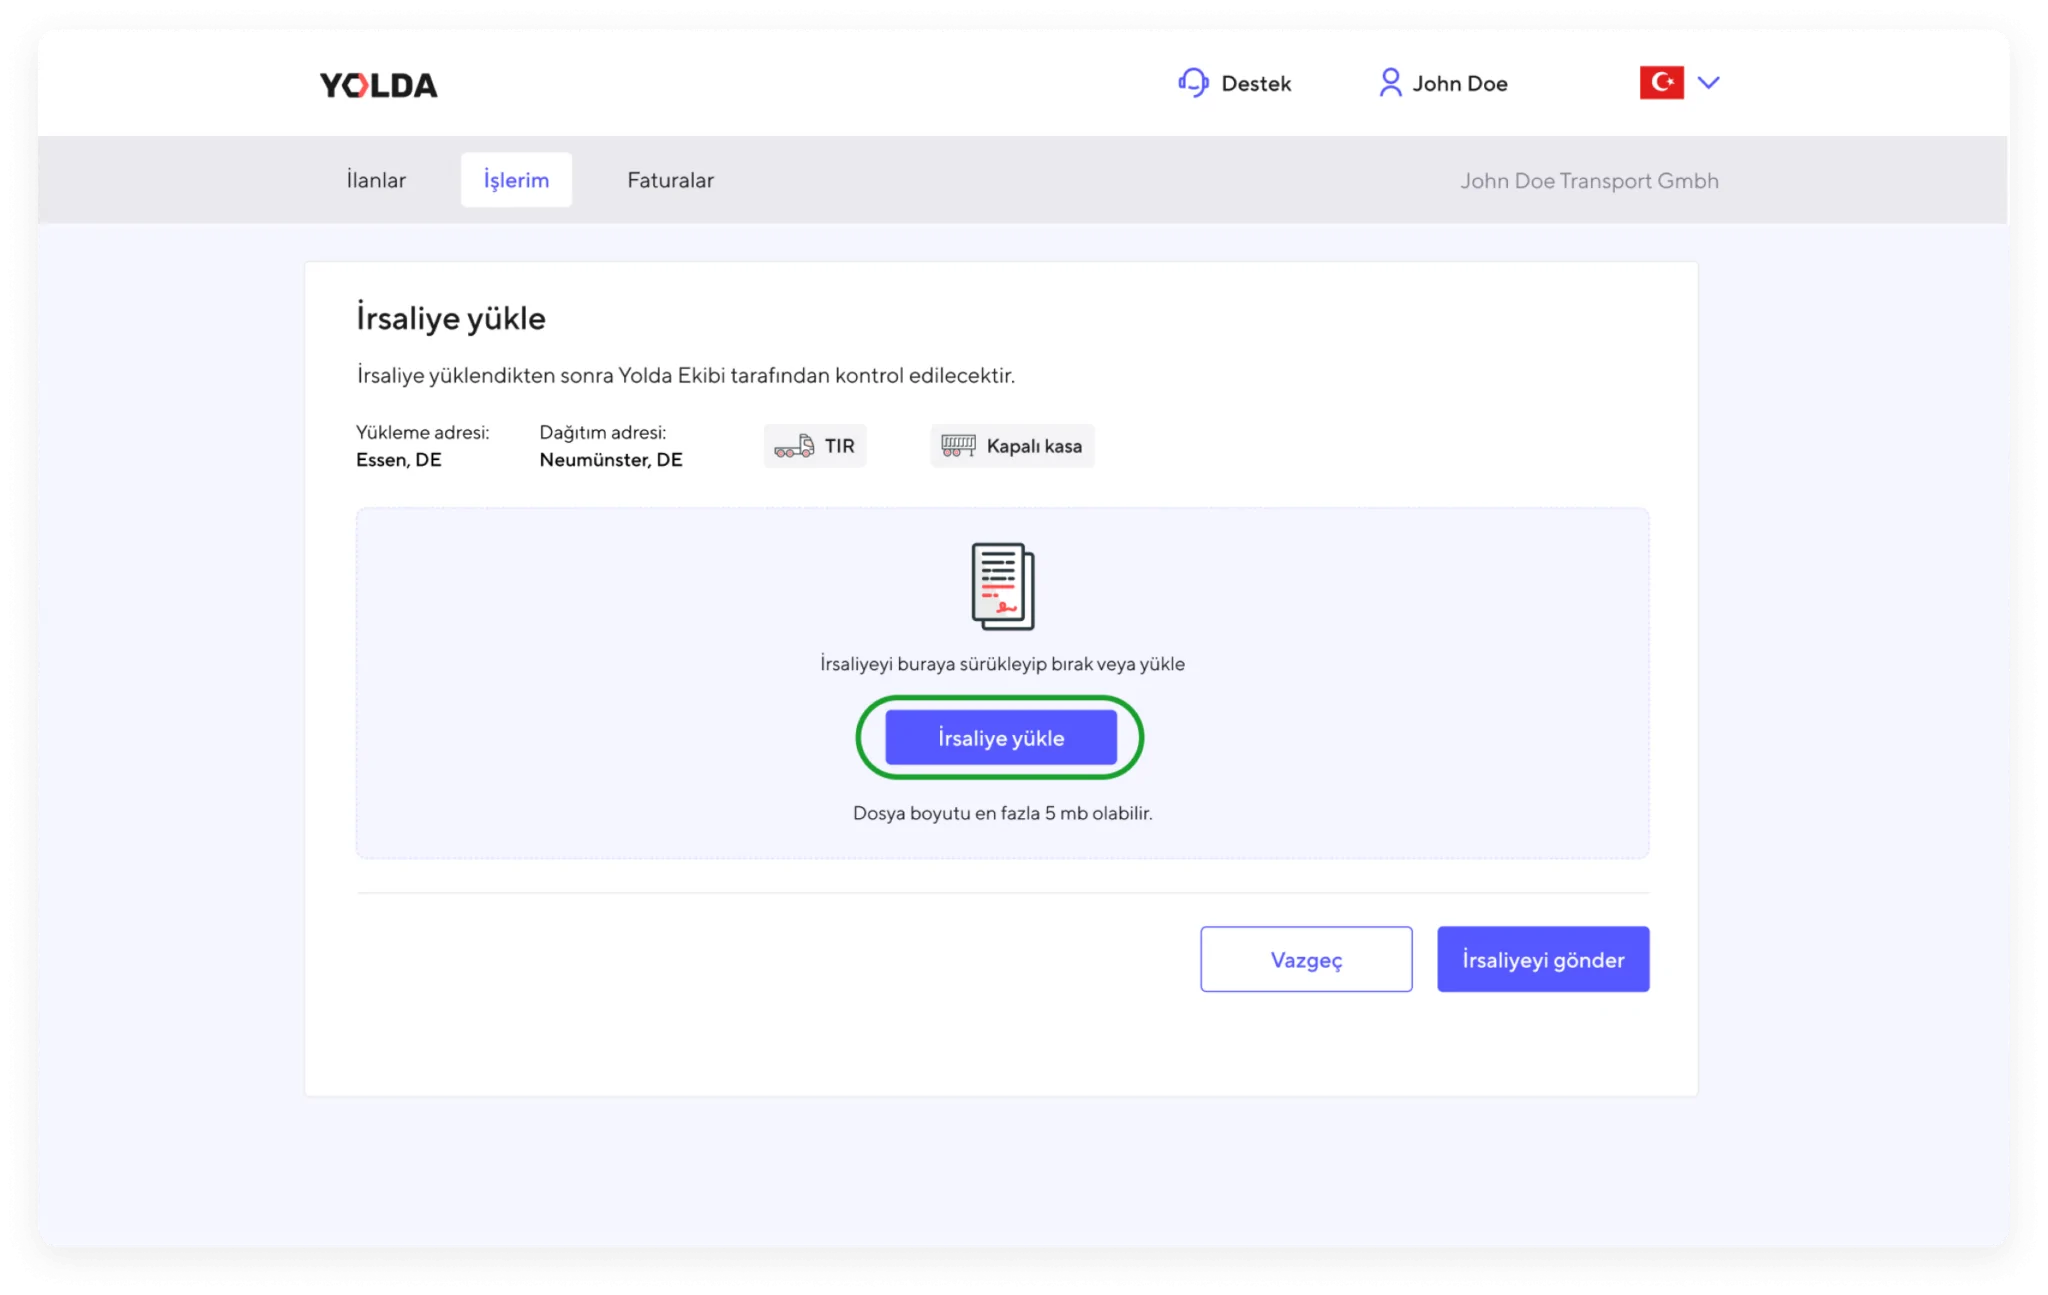This screenshot has width=2048, height=1295.
Task: Click the John Doe user profile icon
Action: (x=1389, y=83)
